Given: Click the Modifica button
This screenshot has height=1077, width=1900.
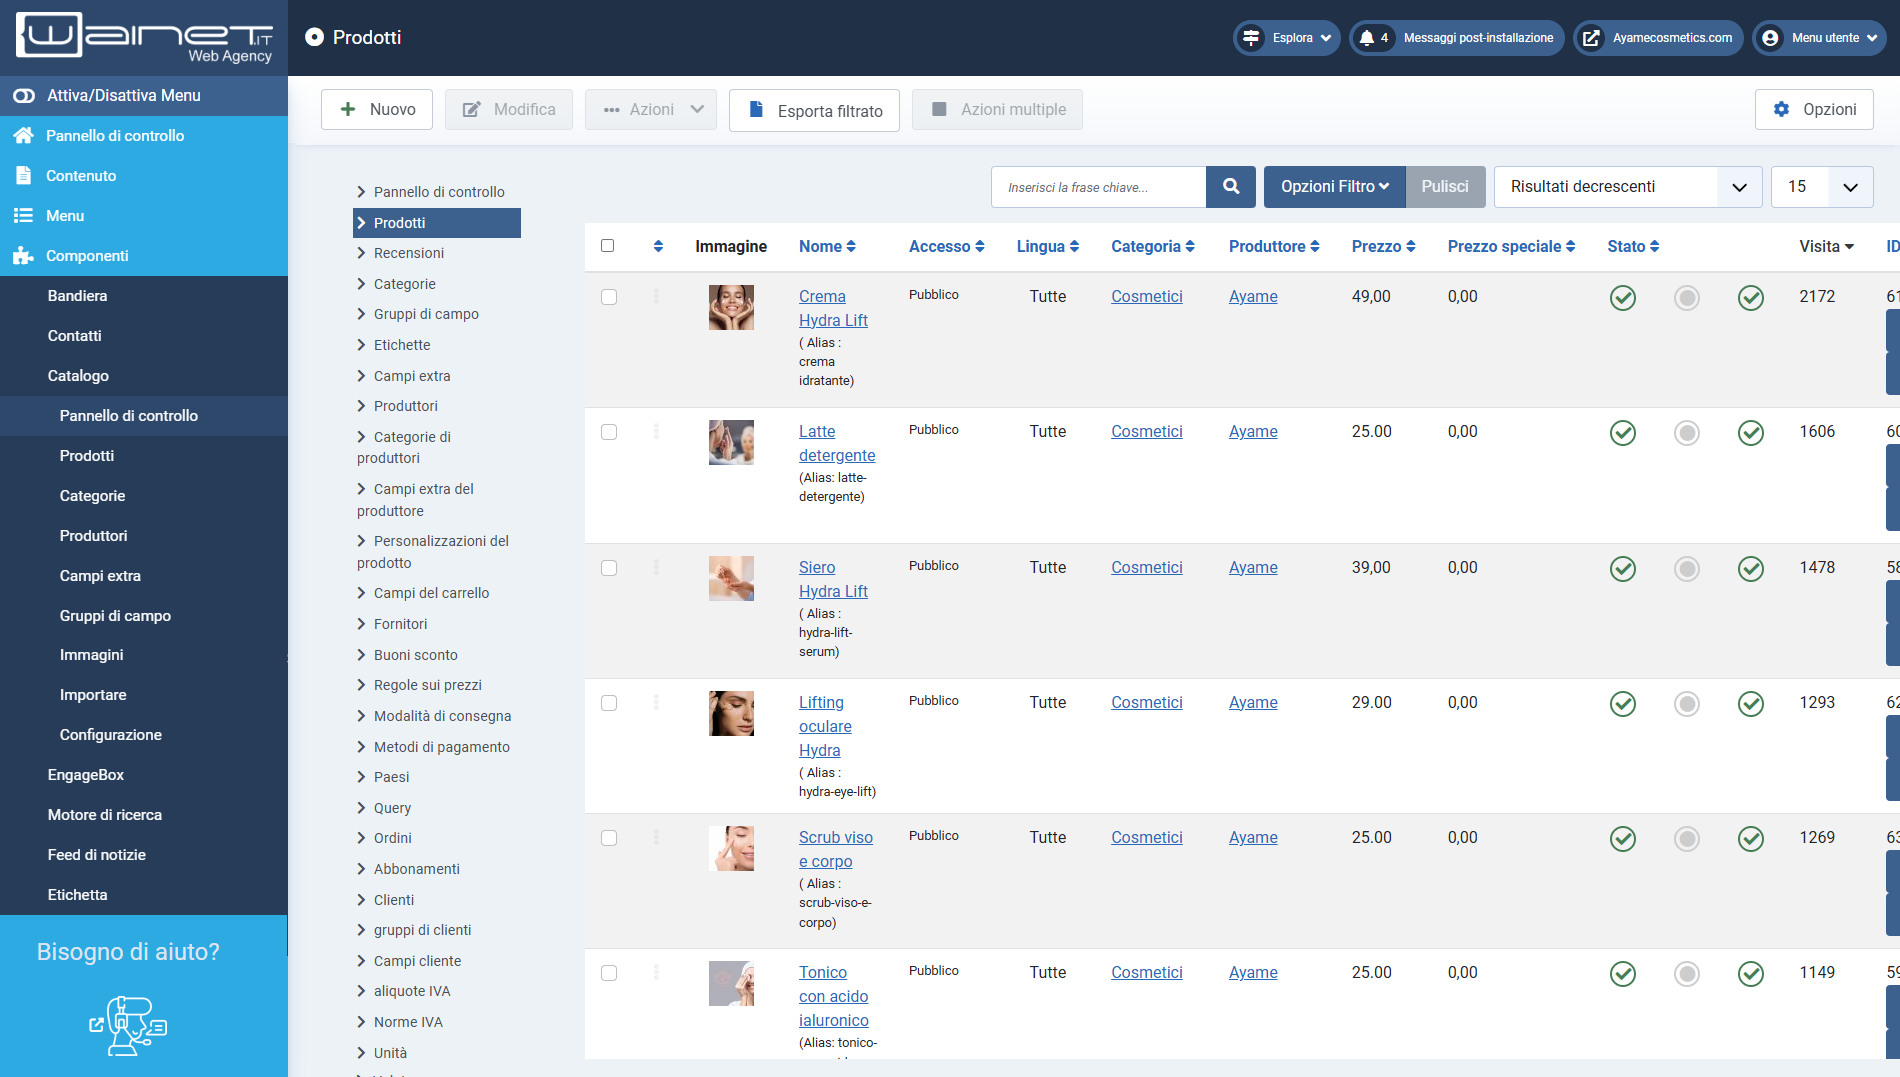Looking at the screenshot, I should click(x=509, y=109).
